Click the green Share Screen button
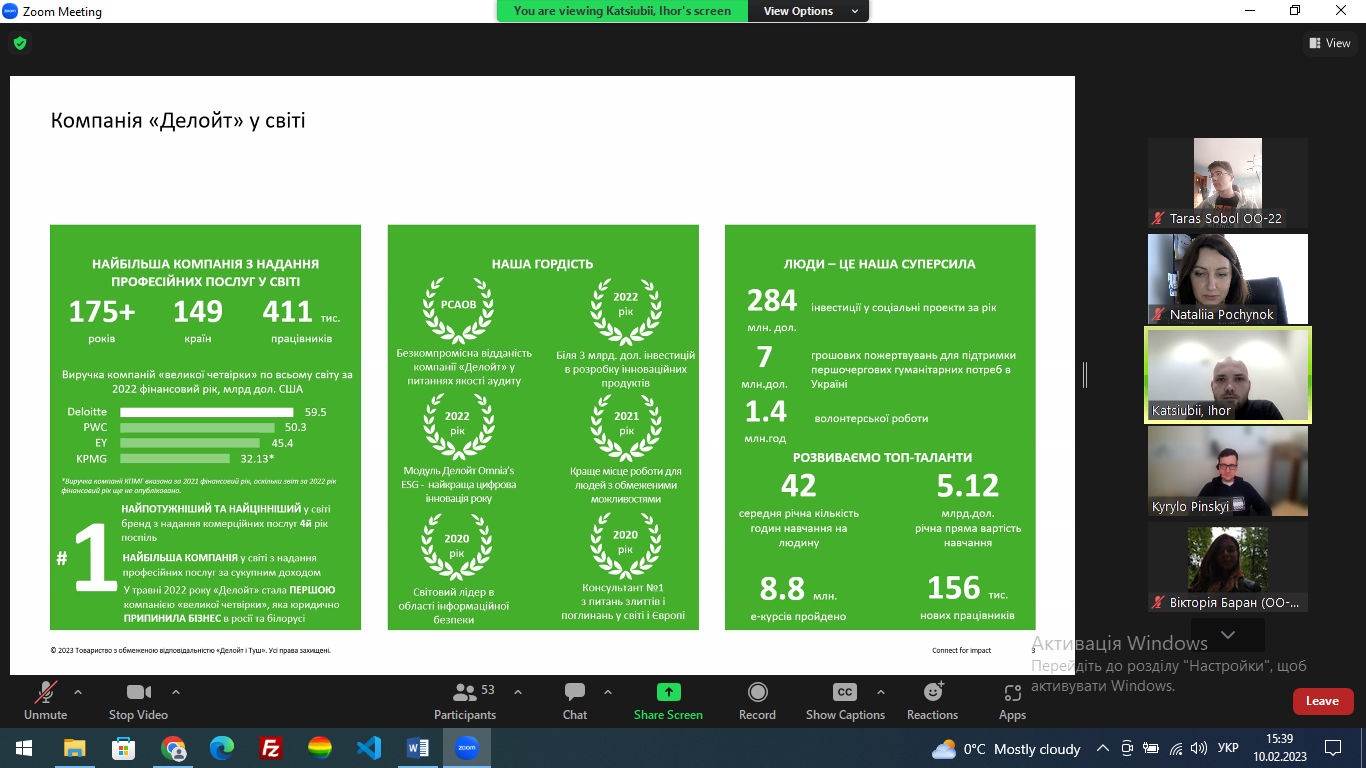 coord(668,700)
